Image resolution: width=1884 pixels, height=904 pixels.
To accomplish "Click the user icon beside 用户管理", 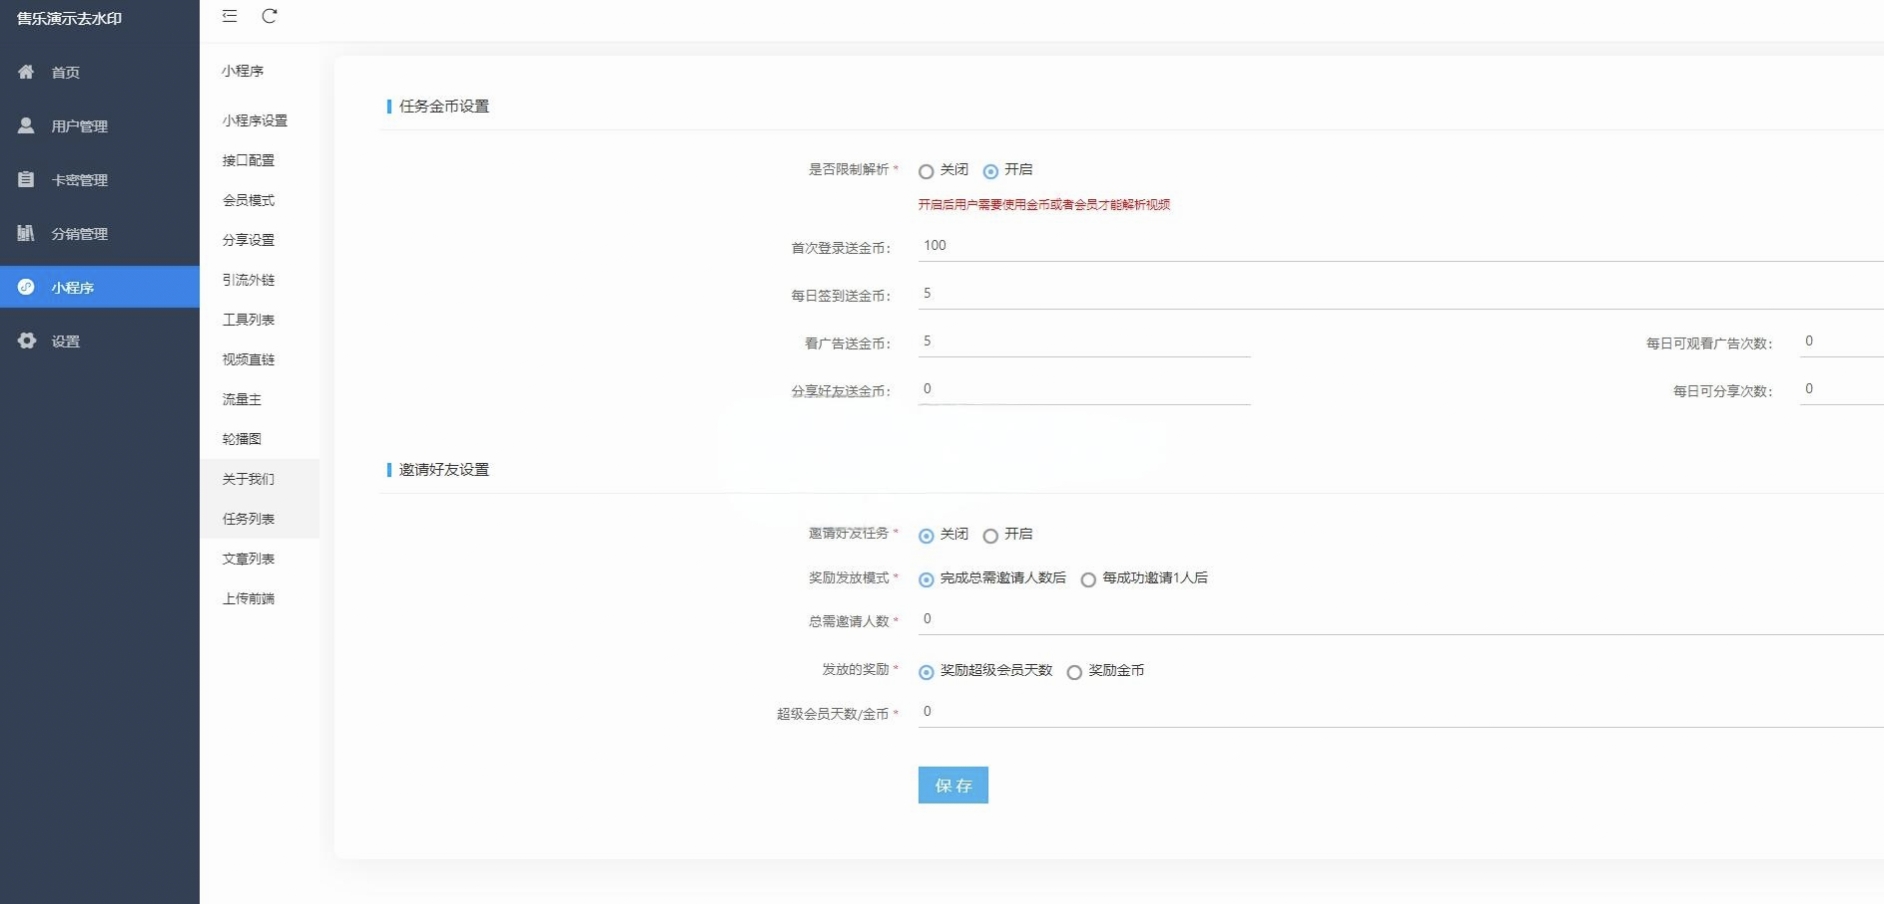I will tap(26, 126).
